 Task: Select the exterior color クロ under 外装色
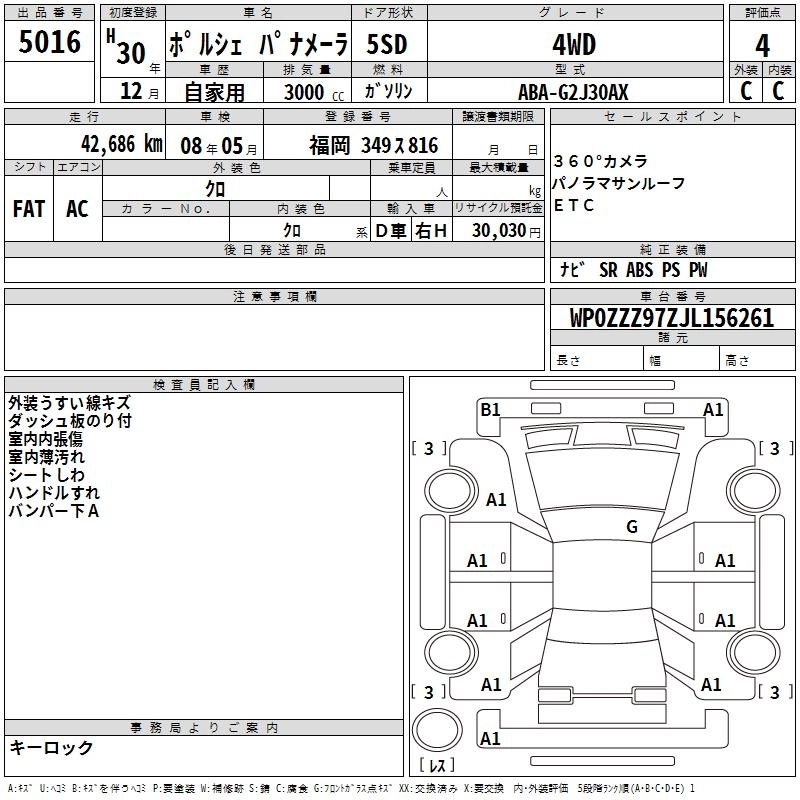[215, 189]
